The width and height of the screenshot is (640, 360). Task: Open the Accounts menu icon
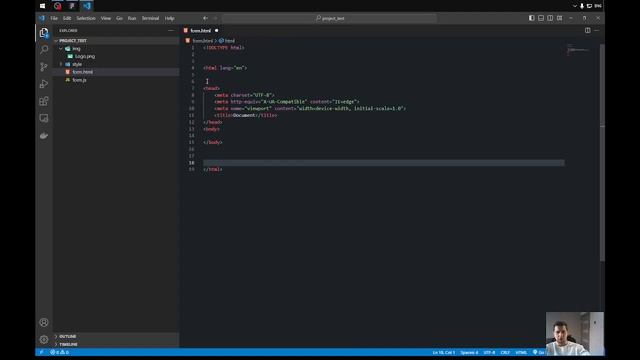coord(44,322)
